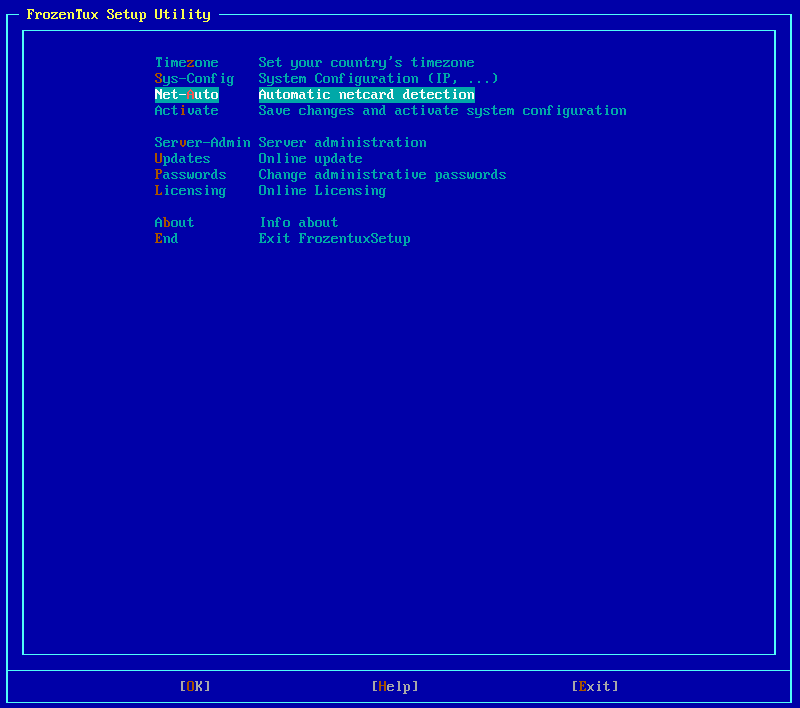Select the Licensing menu entry
Screen dimensions: 800x708
coord(190,191)
